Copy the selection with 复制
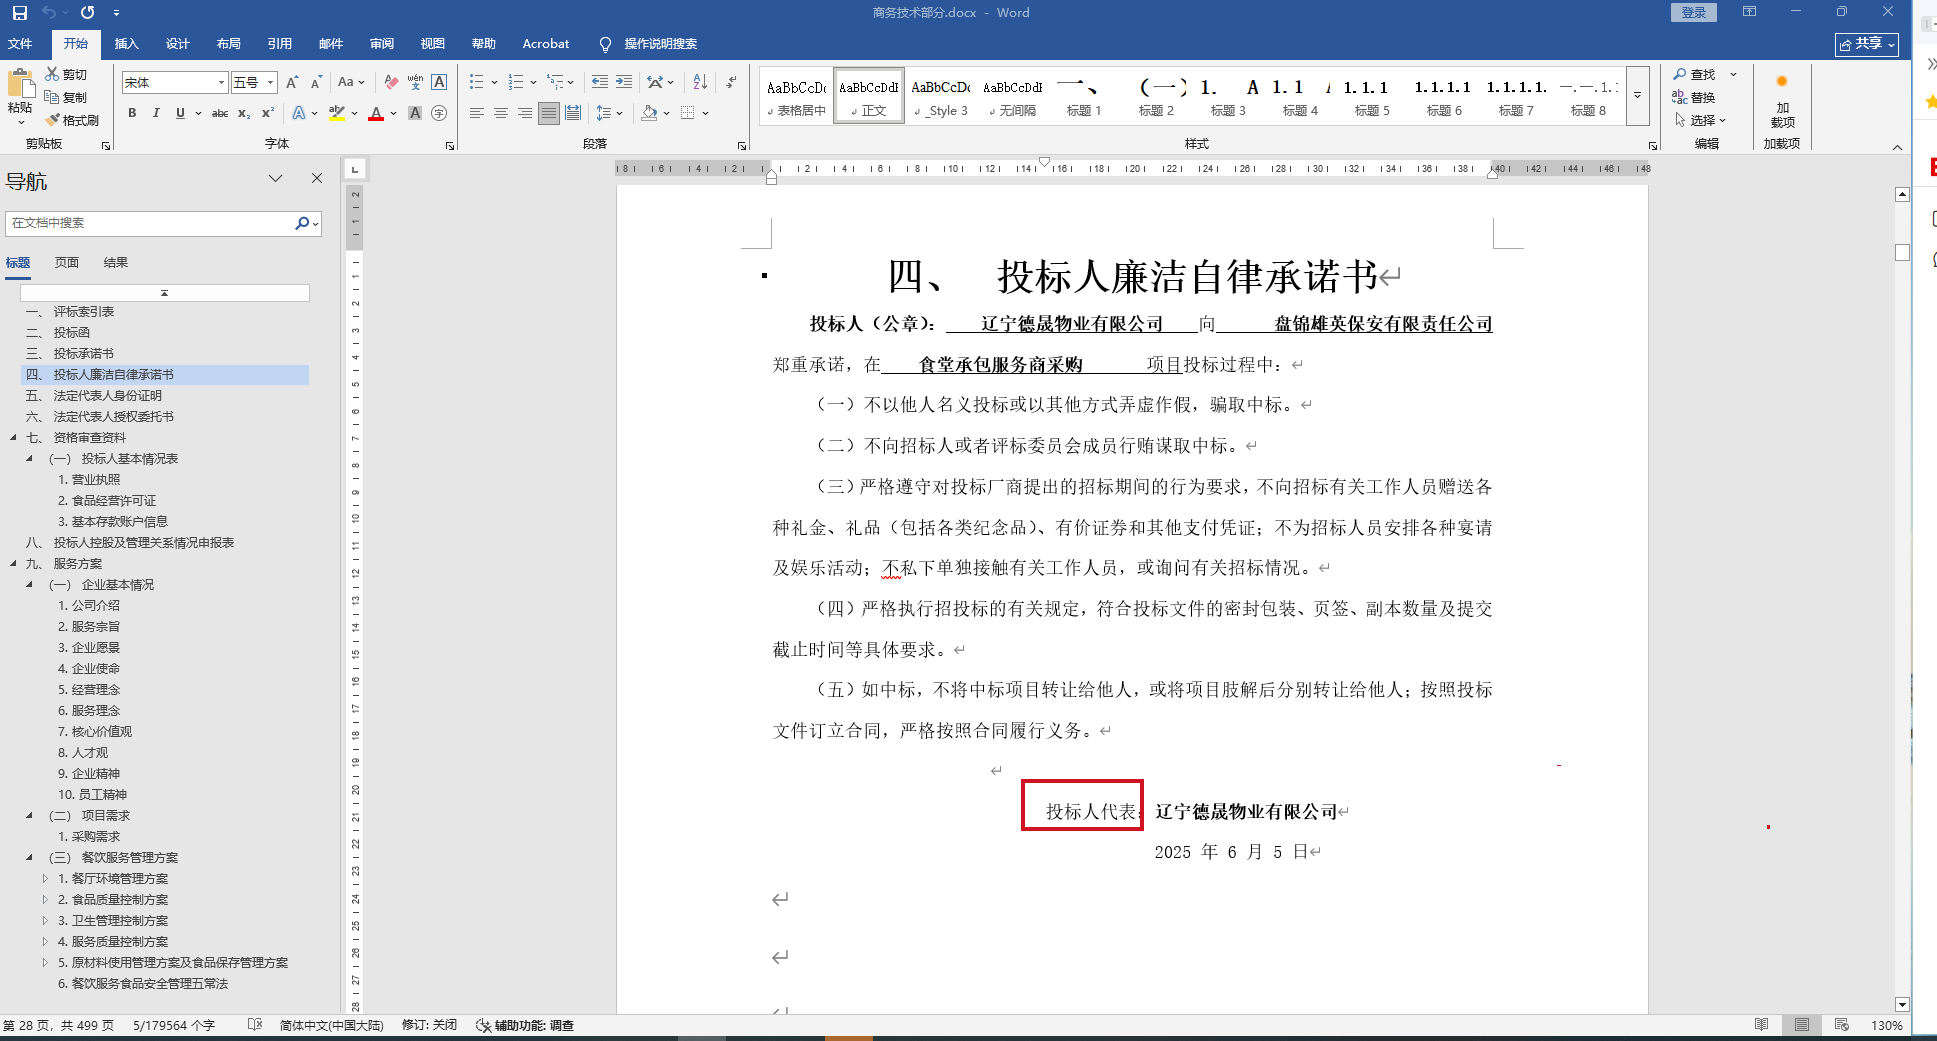 tap(67, 97)
